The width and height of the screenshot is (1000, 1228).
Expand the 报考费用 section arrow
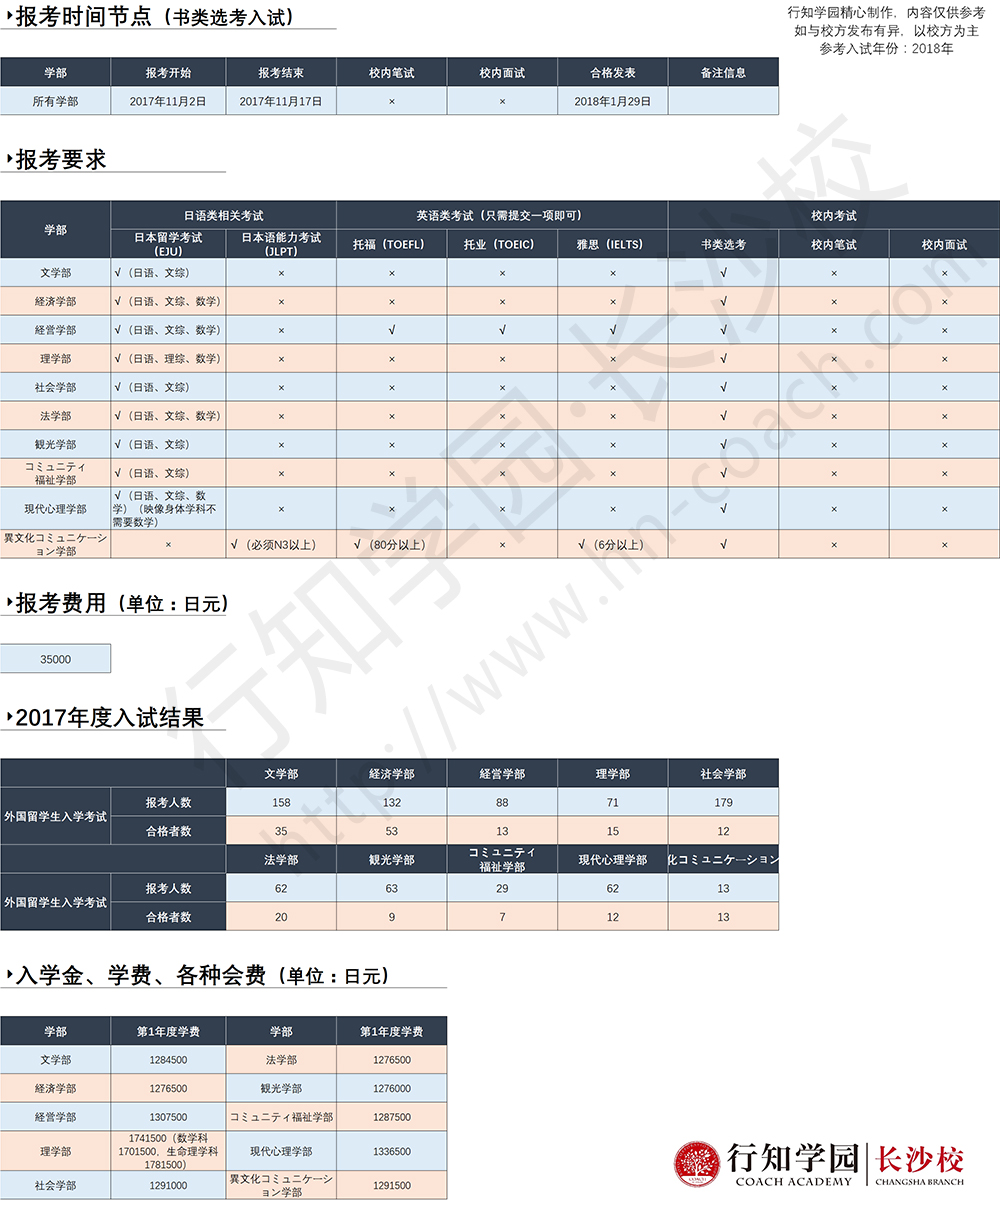9,602
